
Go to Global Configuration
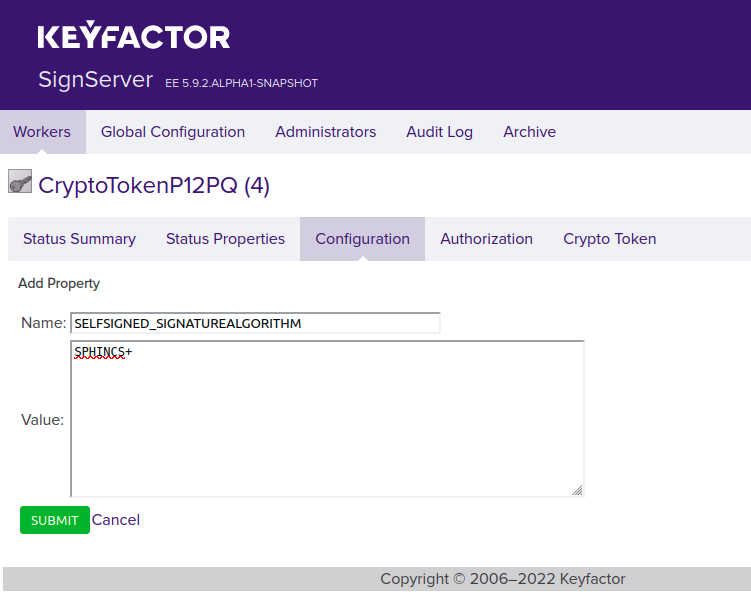tap(173, 132)
